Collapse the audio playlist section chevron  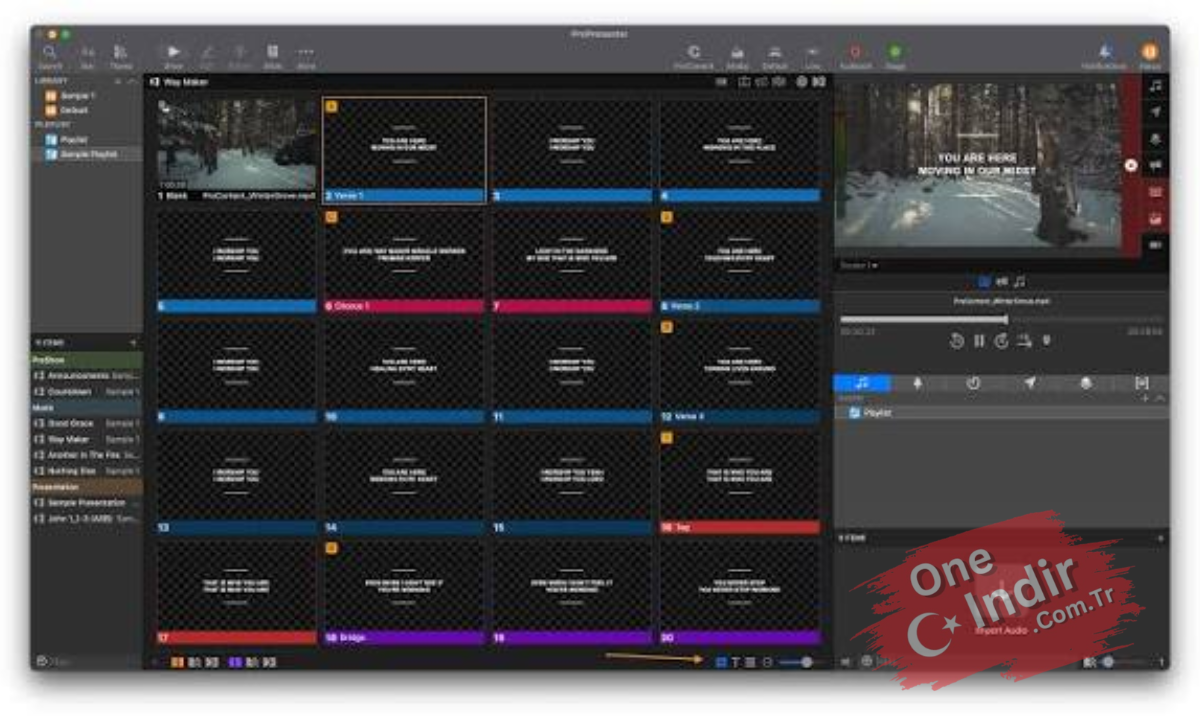tap(1160, 398)
